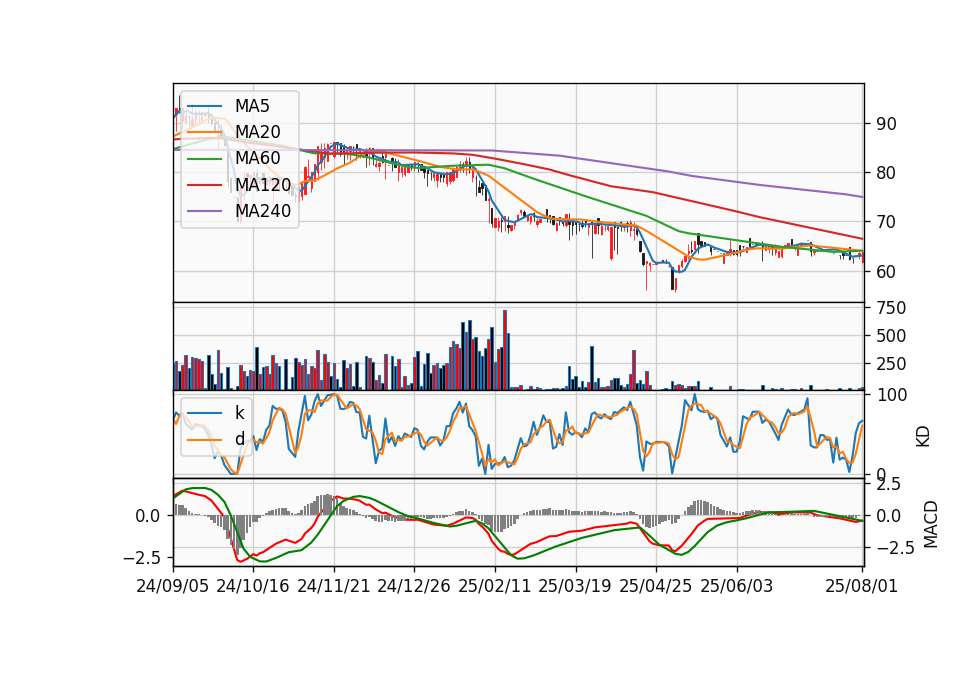Image resolution: width=960 pixels, height=690 pixels.
Task: Click the MACD axis title
Action: coord(931,525)
